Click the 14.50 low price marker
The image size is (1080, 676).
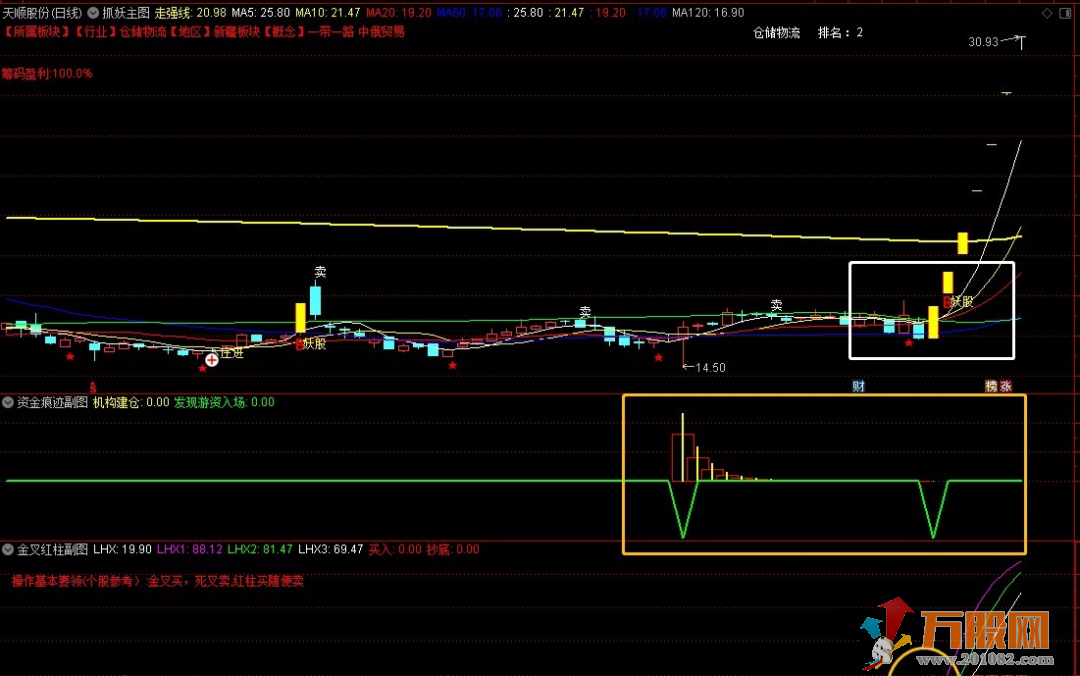(x=710, y=368)
